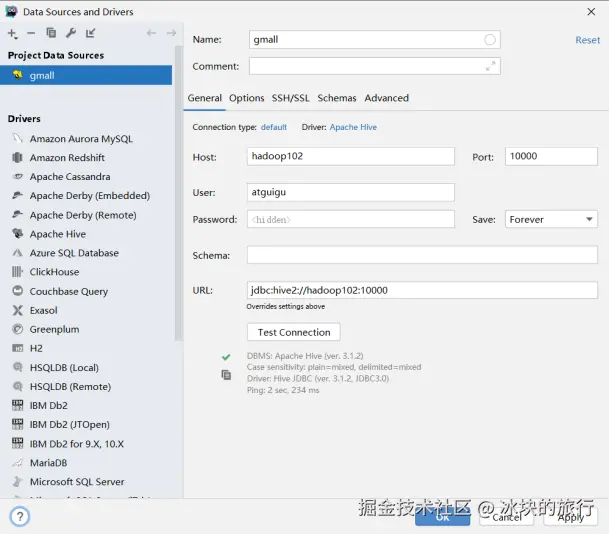610x534 pixels.
Task: Click the make global import icon
Action: point(90,33)
